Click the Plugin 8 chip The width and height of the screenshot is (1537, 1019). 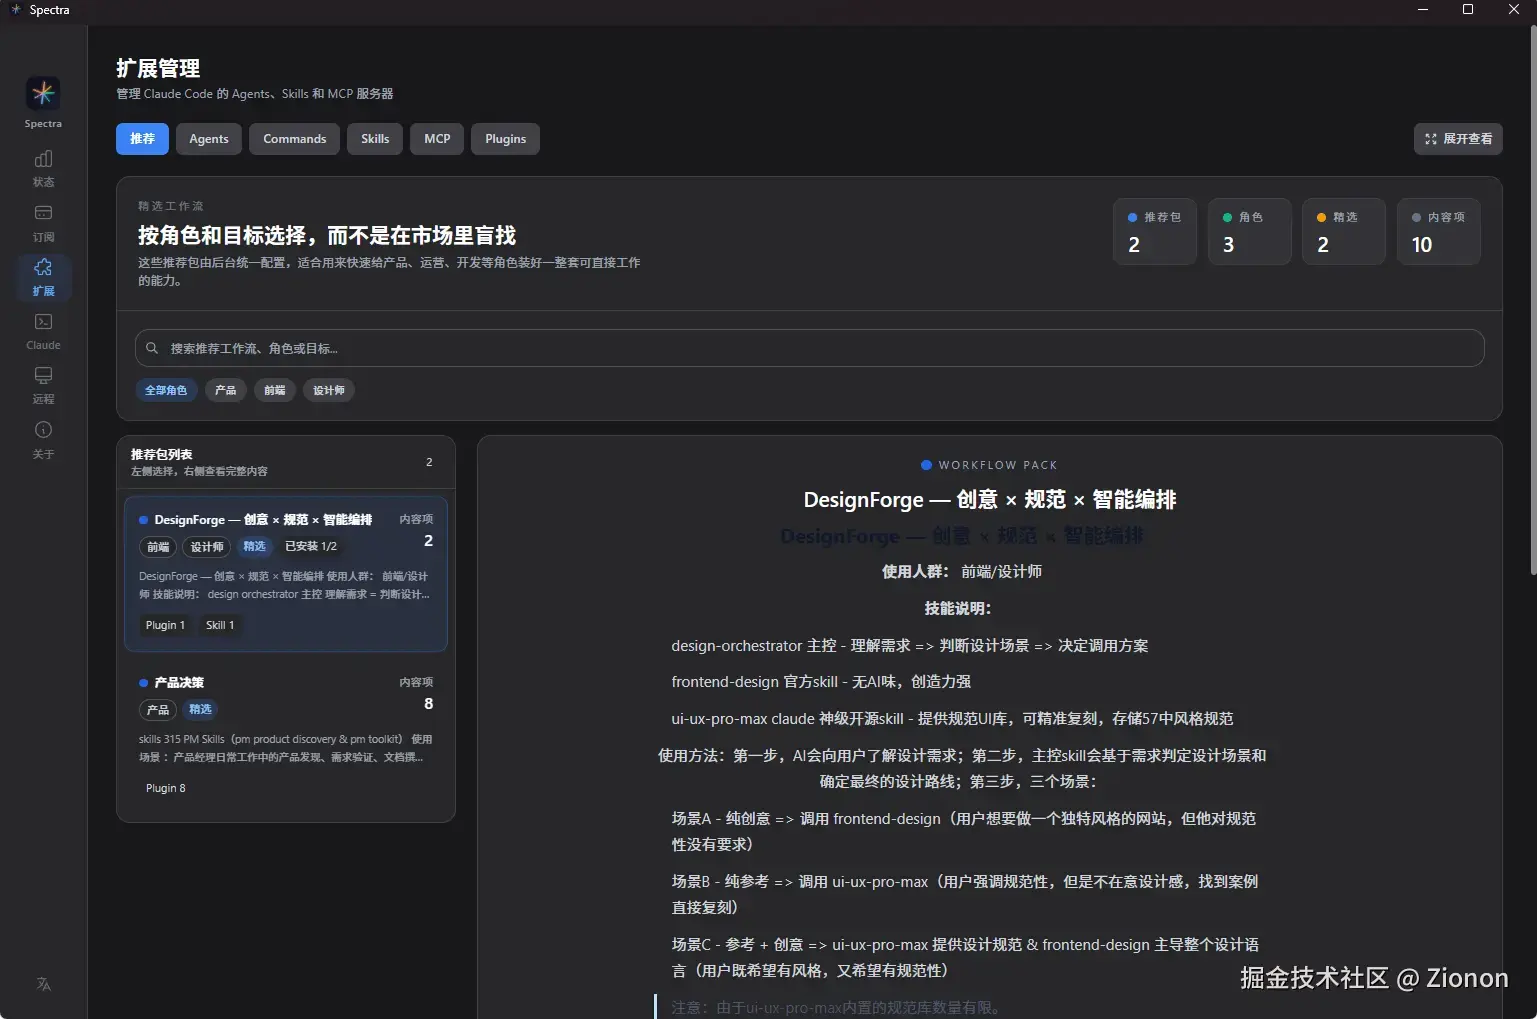pyautogui.click(x=166, y=788)
